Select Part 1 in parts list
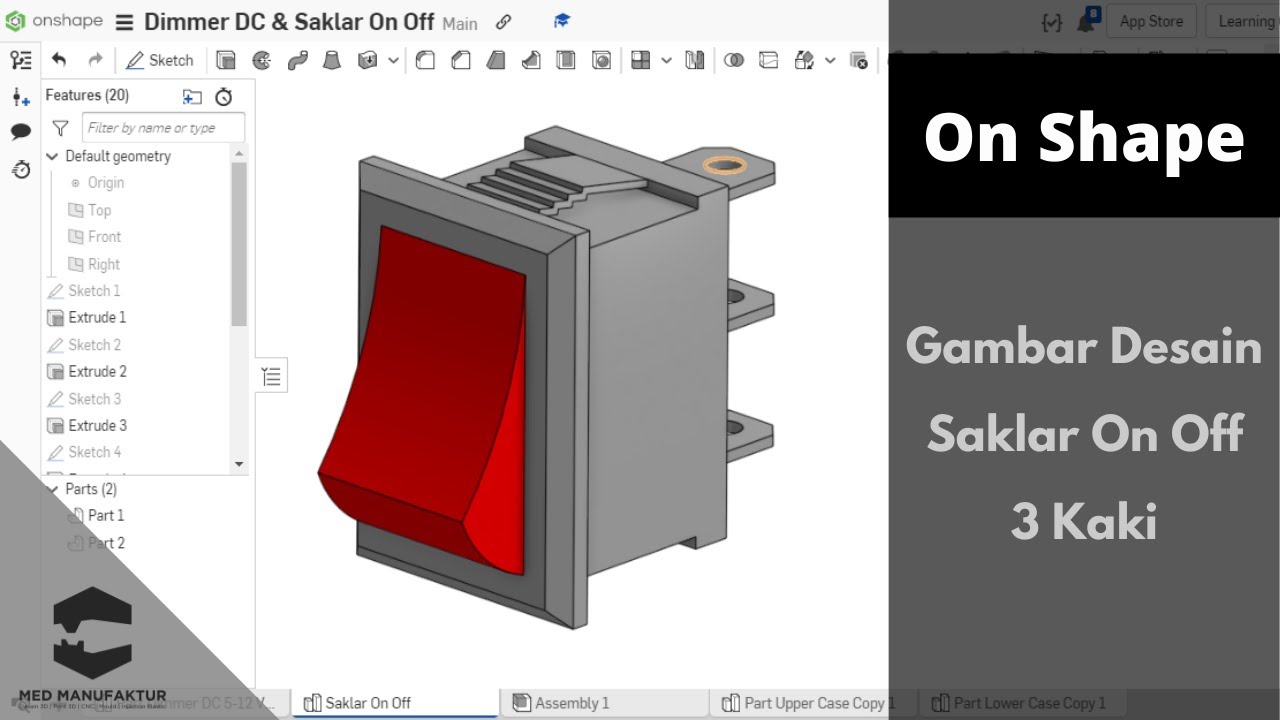Image resolution: width=1280 pixels, height=720 pixels. click(106, 515)
